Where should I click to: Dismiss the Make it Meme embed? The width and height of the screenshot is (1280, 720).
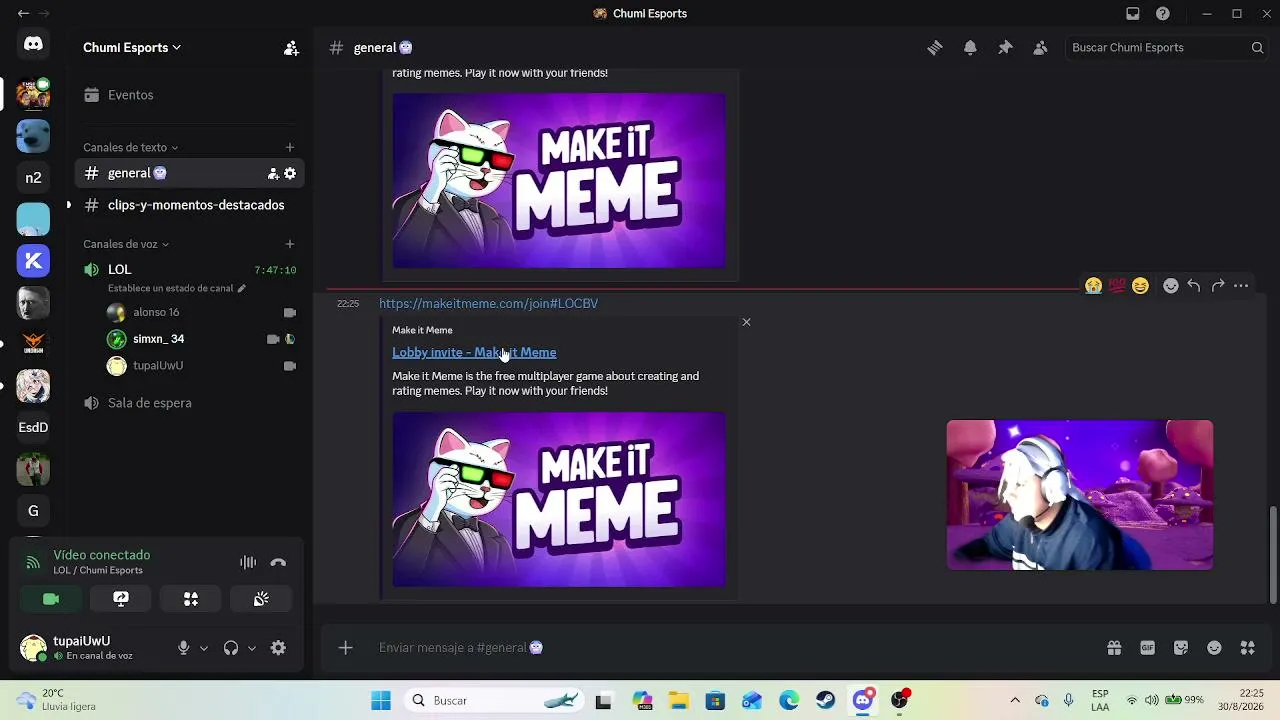pyautogui.click(x=746, y=322)
